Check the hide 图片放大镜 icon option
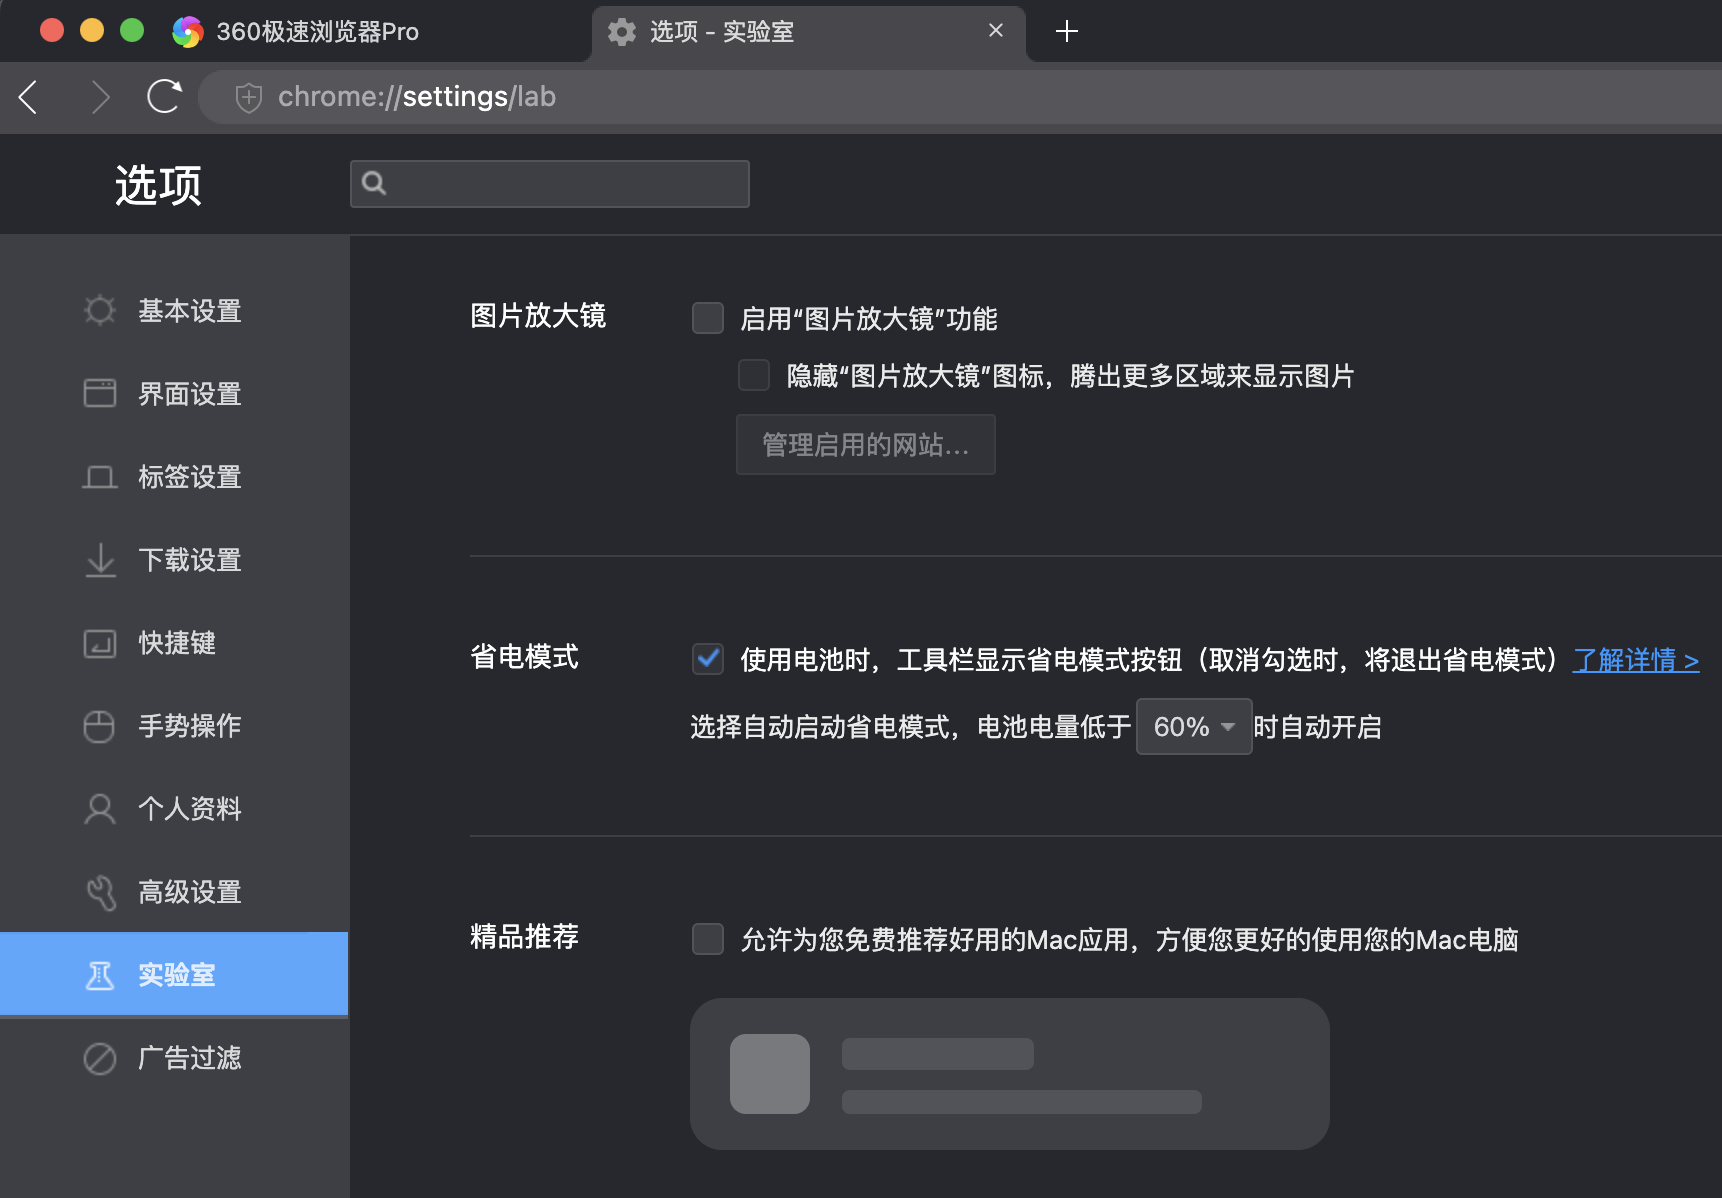1722x1198 pixels. pos(754,375)
